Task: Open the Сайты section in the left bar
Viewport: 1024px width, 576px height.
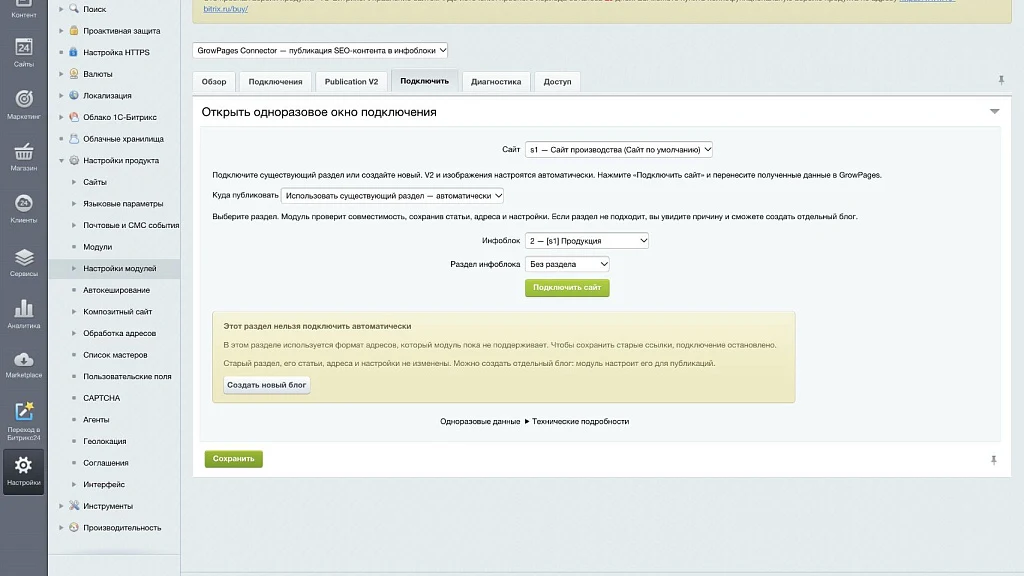Action: click(24, 52)
